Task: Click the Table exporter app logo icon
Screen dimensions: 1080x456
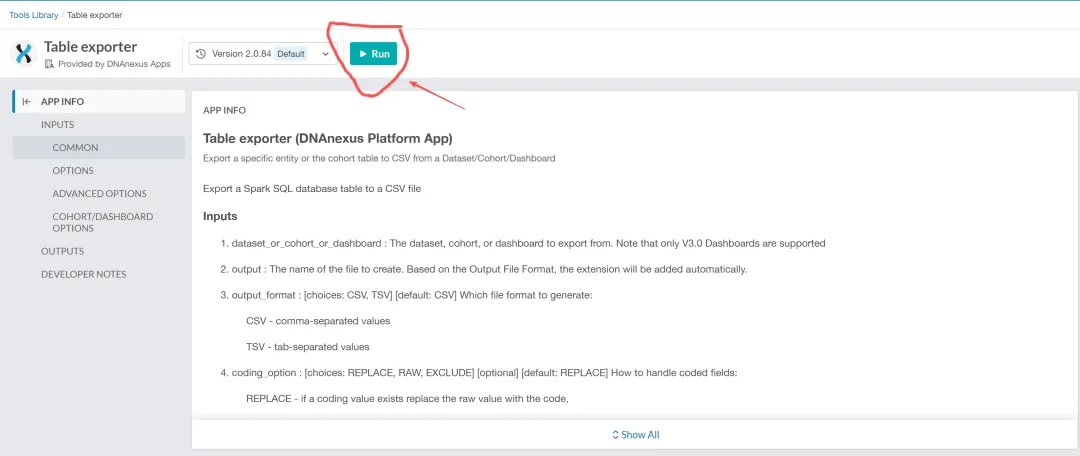Action: point(23,54)
